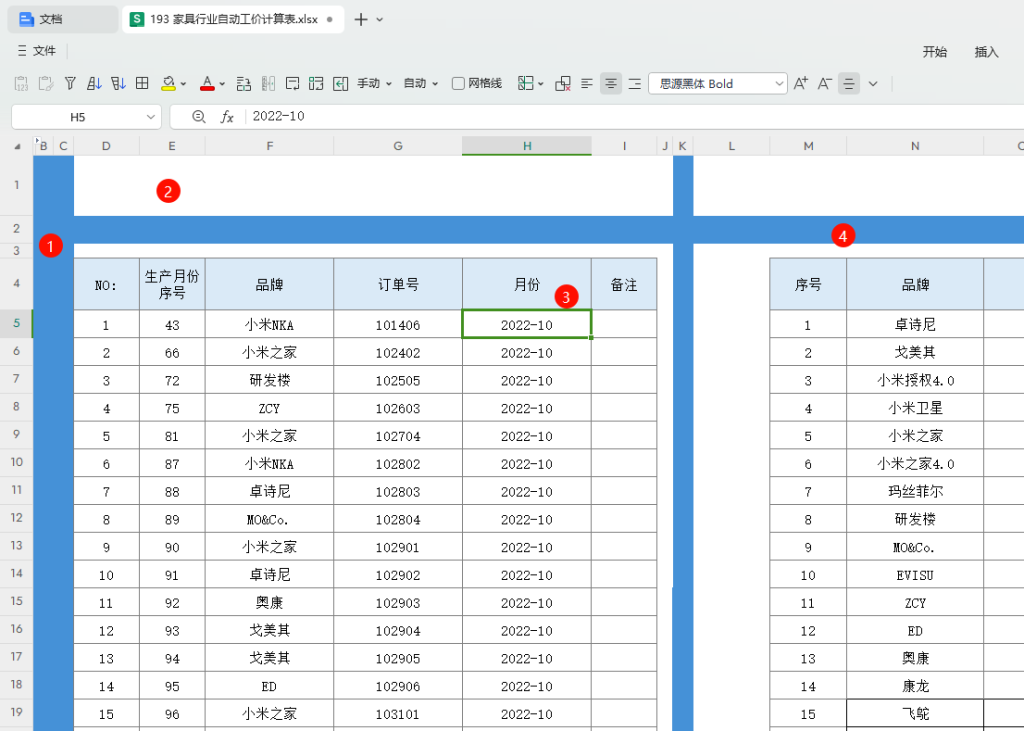Click the 备注 header cell
1024x731 pixels.
pyautogui.click(x=624, y=284)
